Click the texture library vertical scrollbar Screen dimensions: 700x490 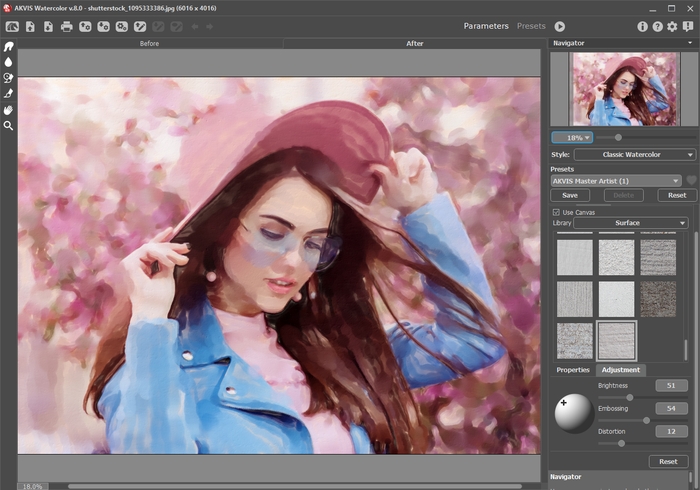[x=686, y=350]
